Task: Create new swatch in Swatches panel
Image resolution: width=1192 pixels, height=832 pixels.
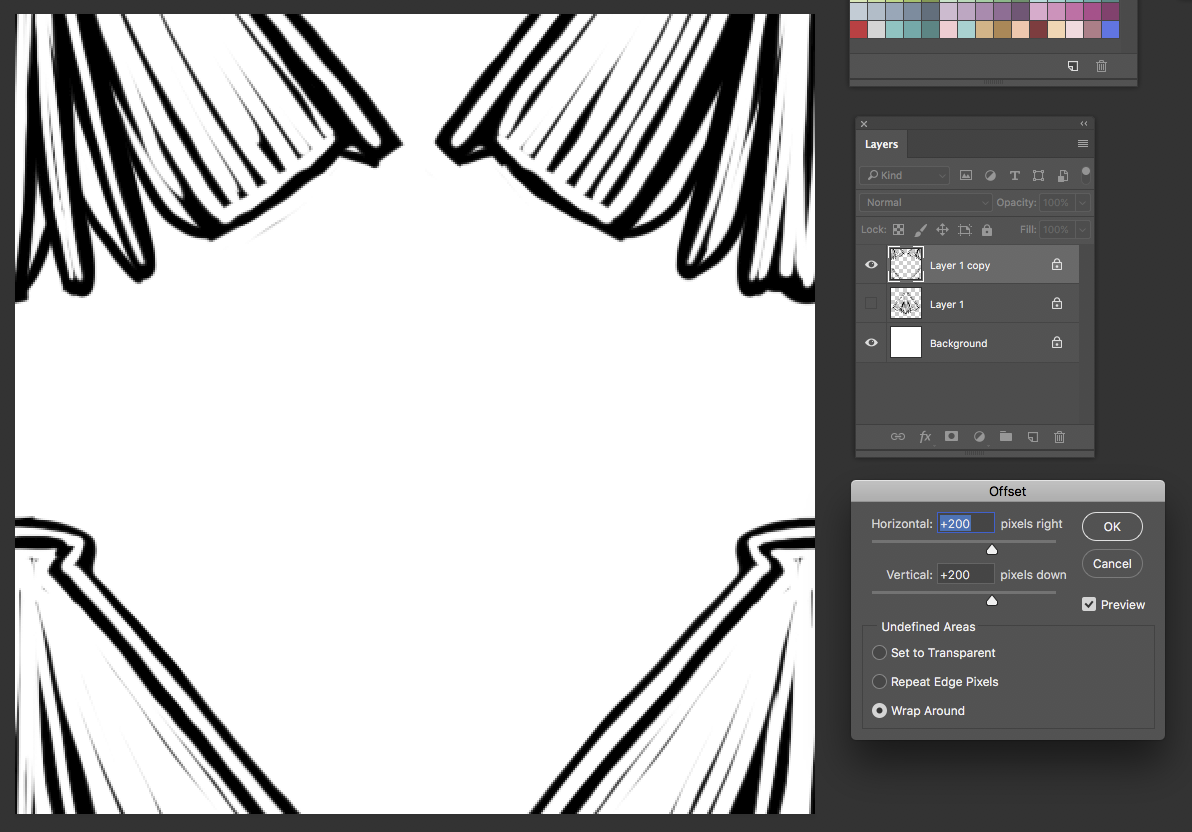Action: tap(1073, 66)
